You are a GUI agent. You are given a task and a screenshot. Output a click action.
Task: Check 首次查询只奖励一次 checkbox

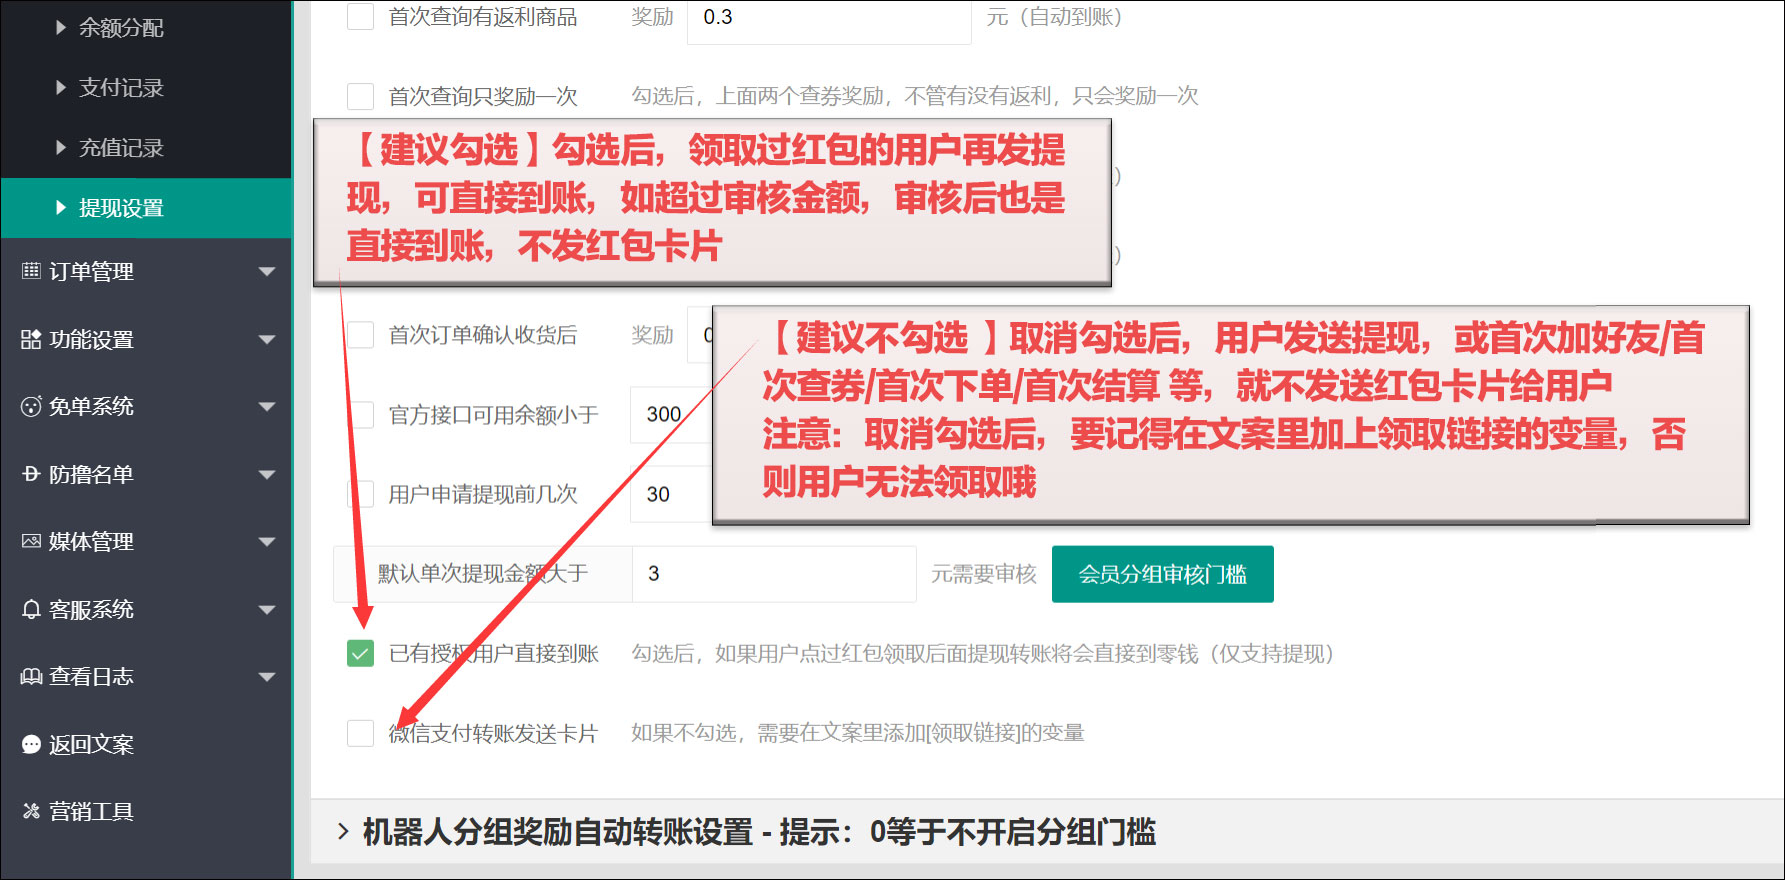pos(360,96)
